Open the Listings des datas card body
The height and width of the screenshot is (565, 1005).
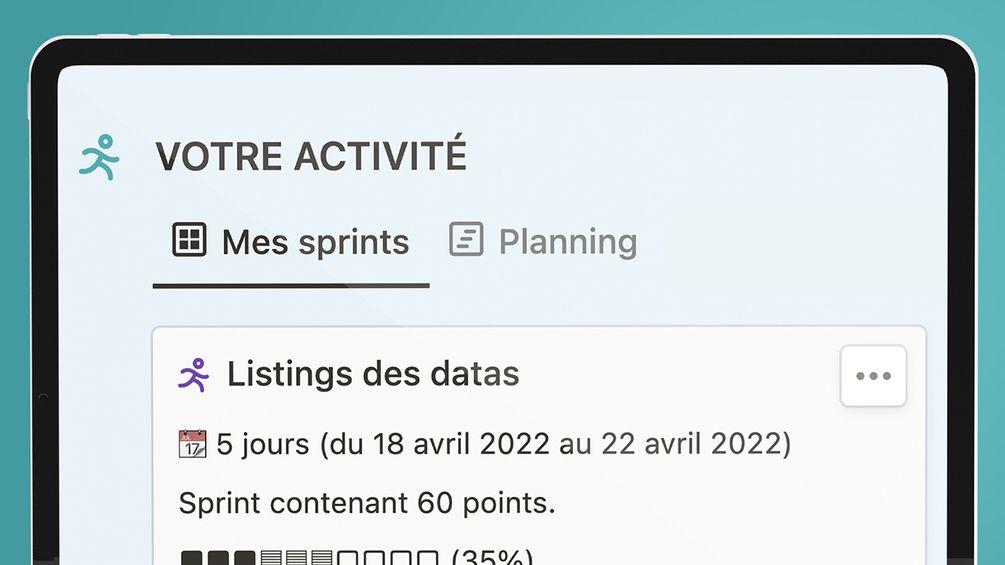tap(539, 446)
